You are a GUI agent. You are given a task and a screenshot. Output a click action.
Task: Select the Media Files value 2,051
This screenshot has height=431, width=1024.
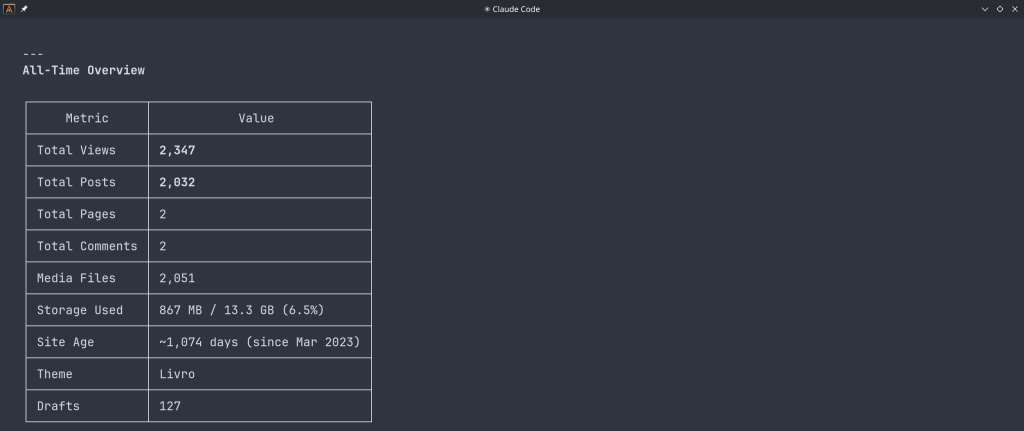177,278
